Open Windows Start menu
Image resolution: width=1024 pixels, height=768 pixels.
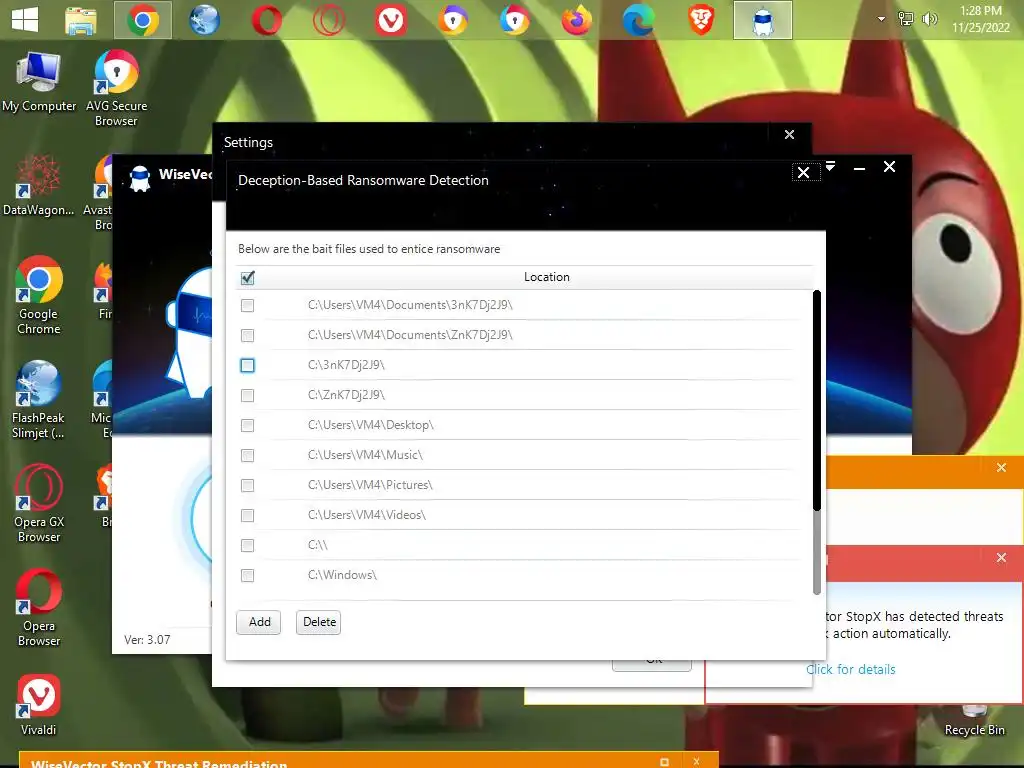coord(25,20)
